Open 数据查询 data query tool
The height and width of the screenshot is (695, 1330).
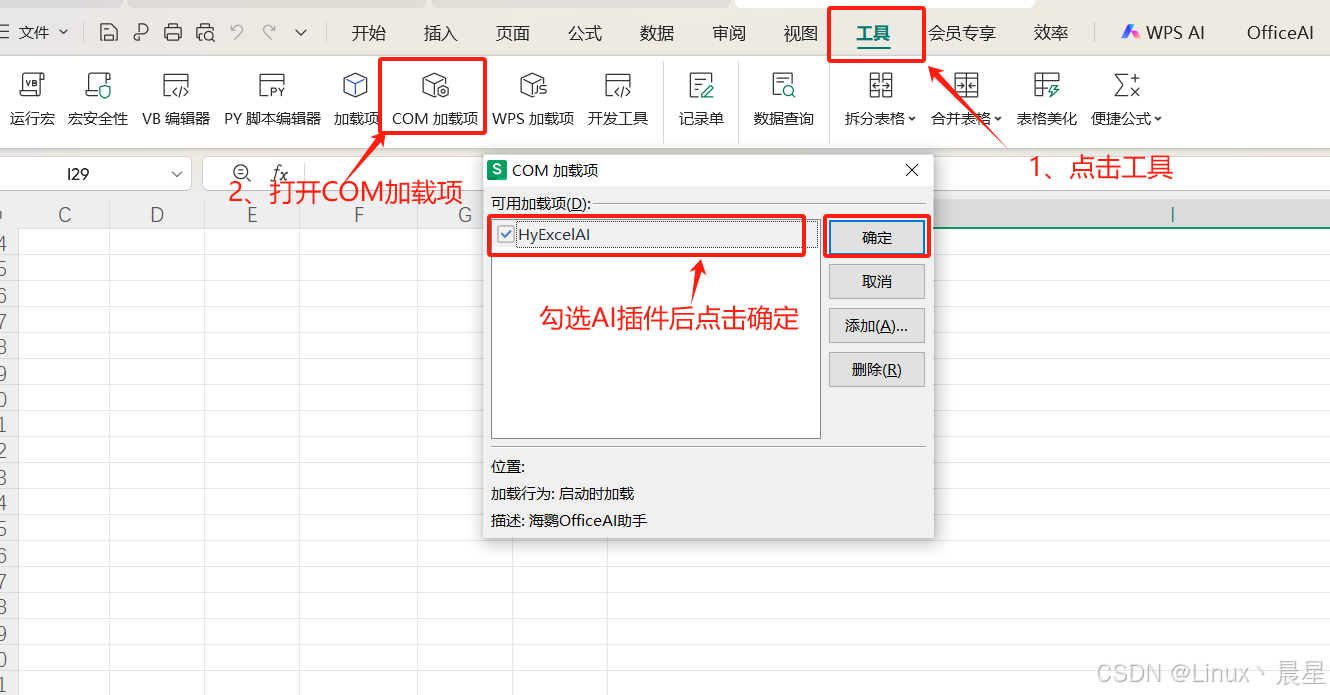click(x=784, y=100)
